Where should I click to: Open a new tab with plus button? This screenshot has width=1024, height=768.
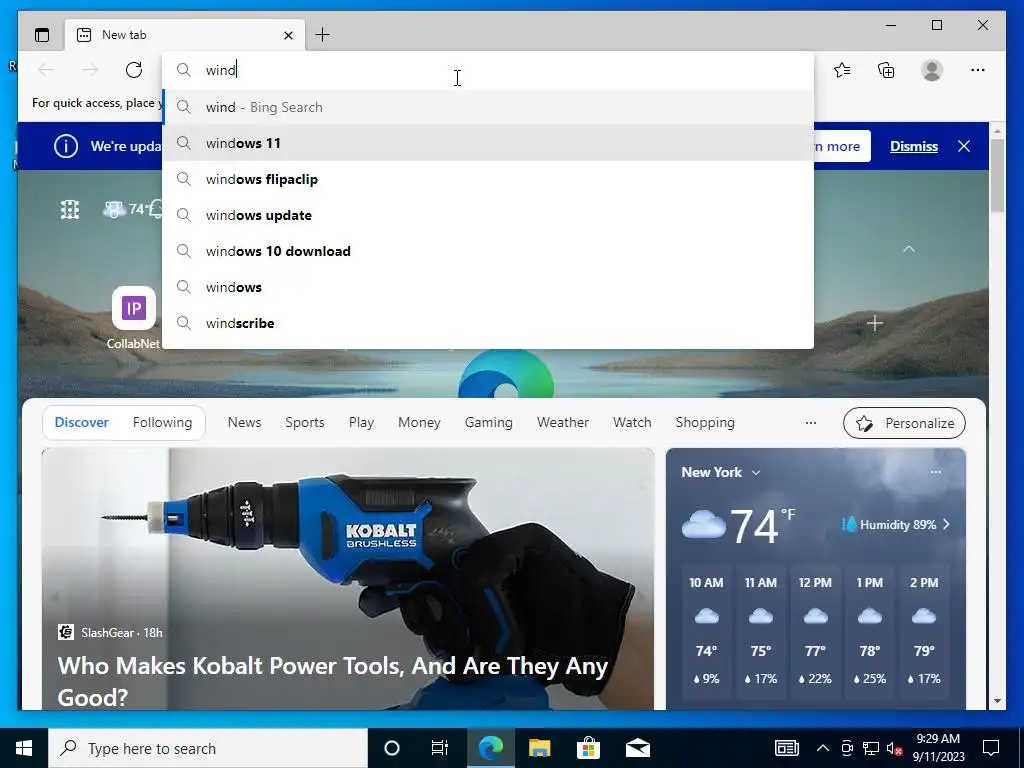[x=323, y=35]
